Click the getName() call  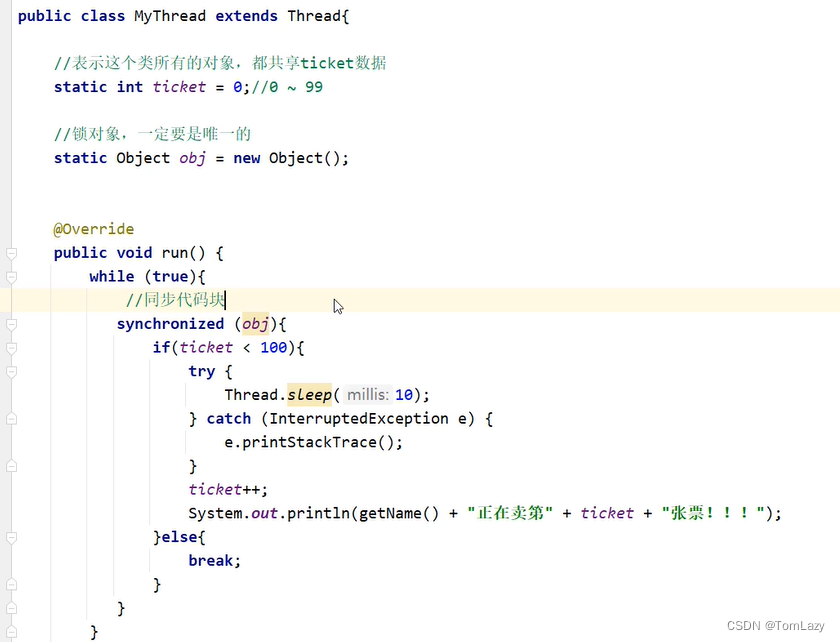click(399, 513)
